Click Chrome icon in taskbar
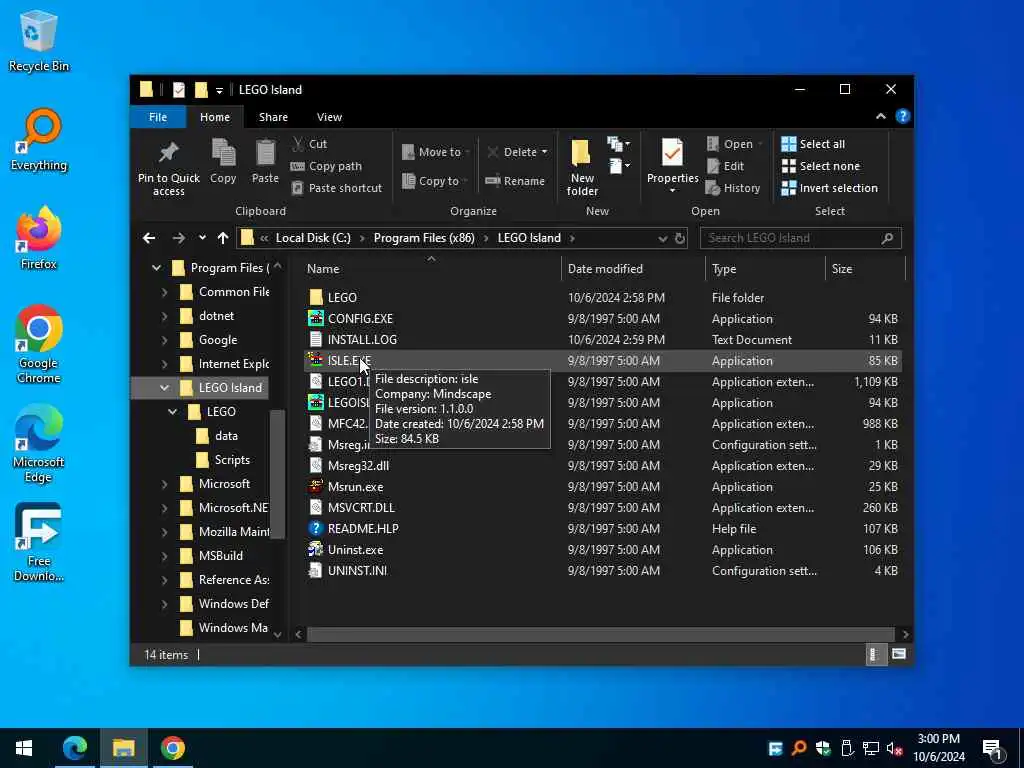Viewport: 1024px width, 768px height. pyautogui.click(x=172, y=748)
